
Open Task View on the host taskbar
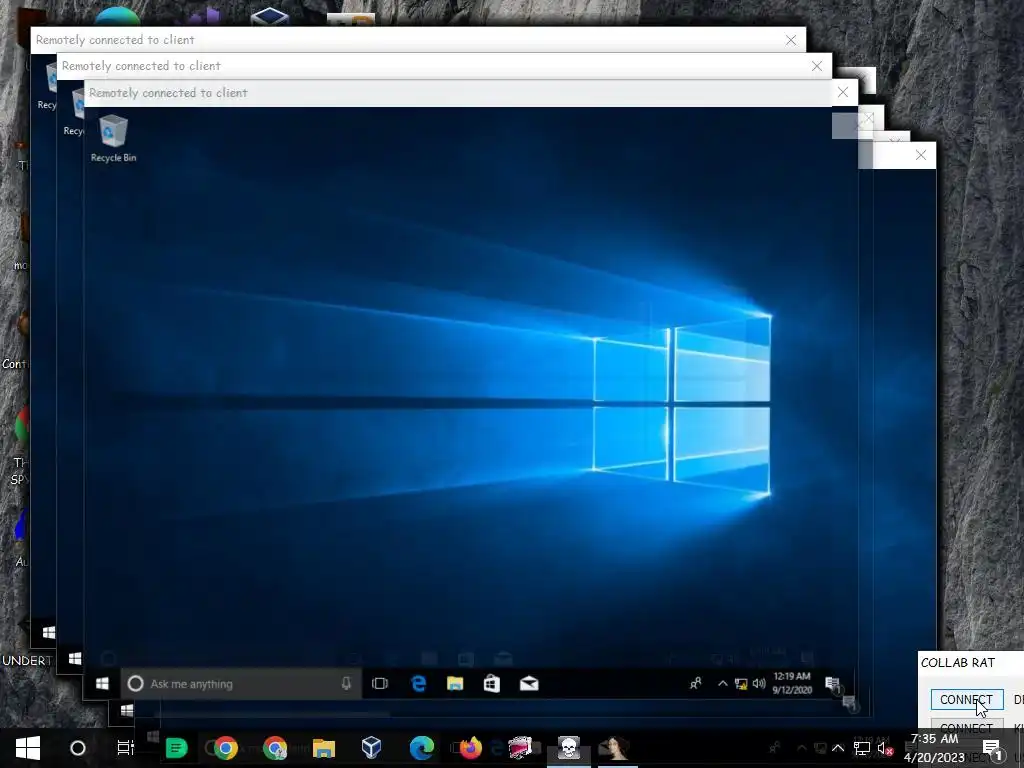pos(125,748)
